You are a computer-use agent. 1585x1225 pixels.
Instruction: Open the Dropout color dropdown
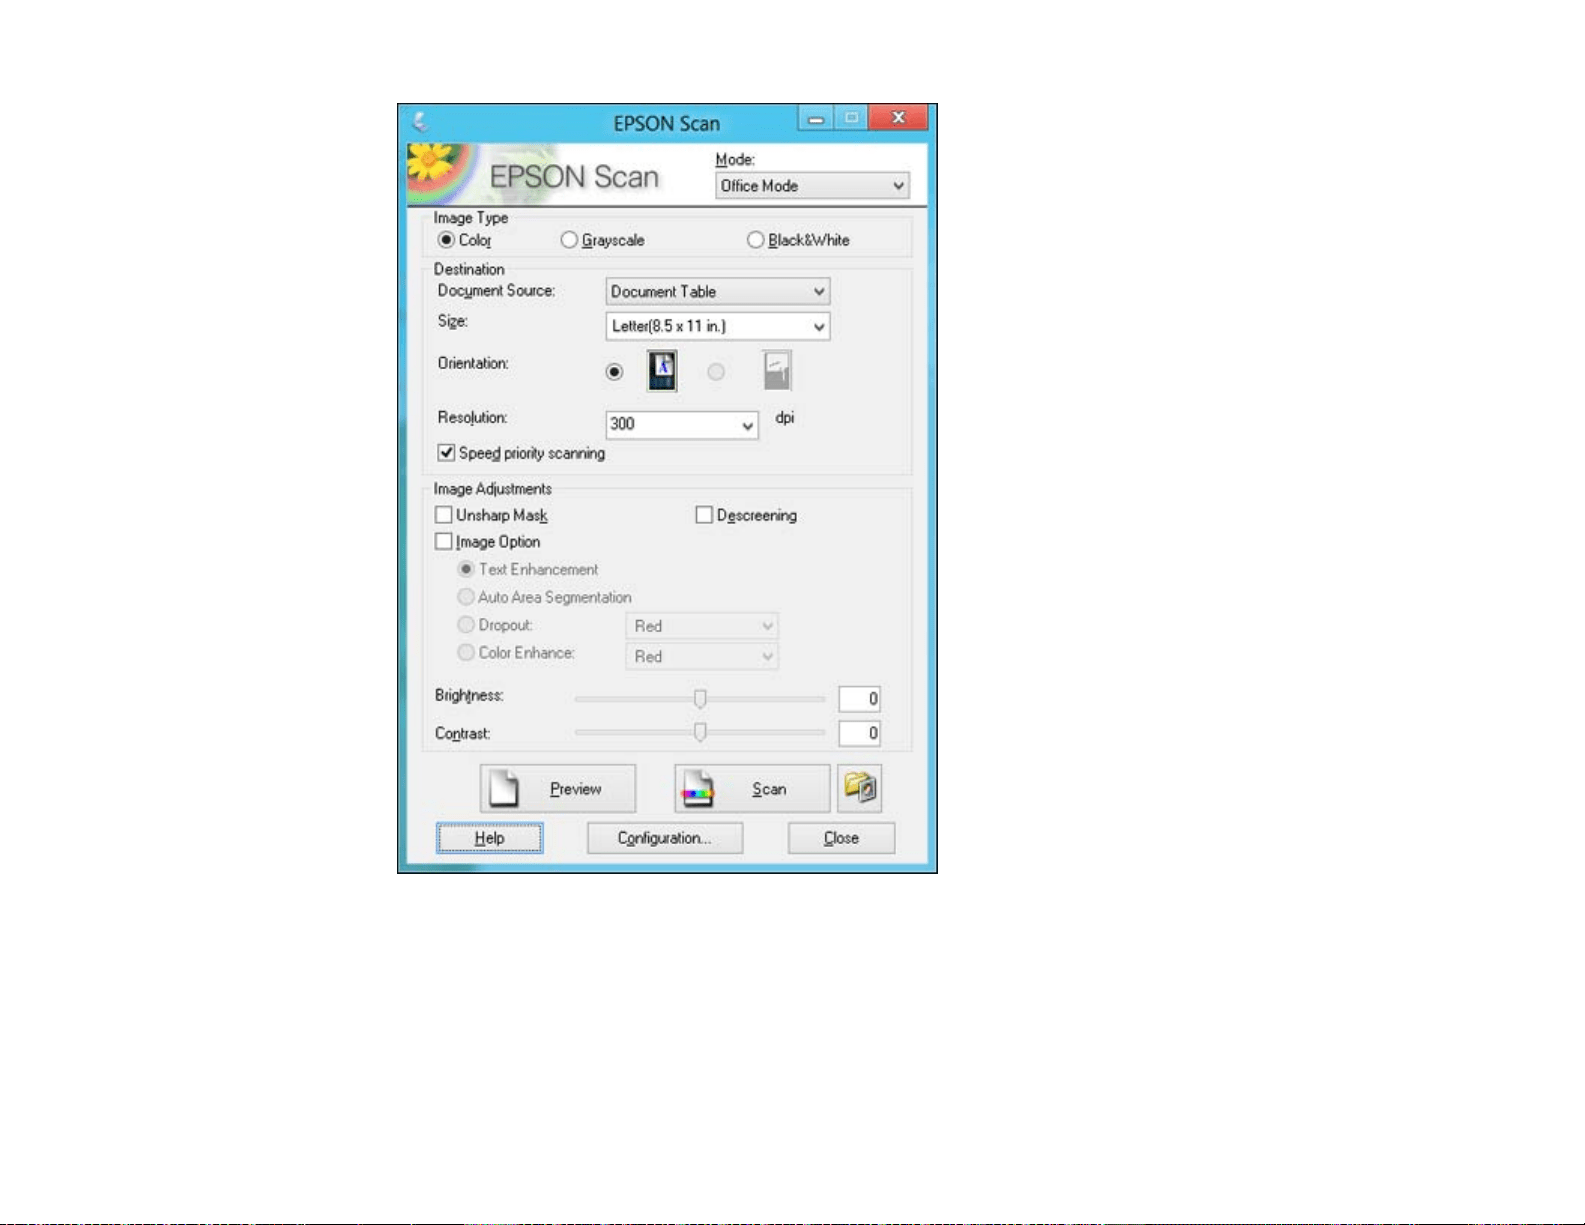click(702, 626)
